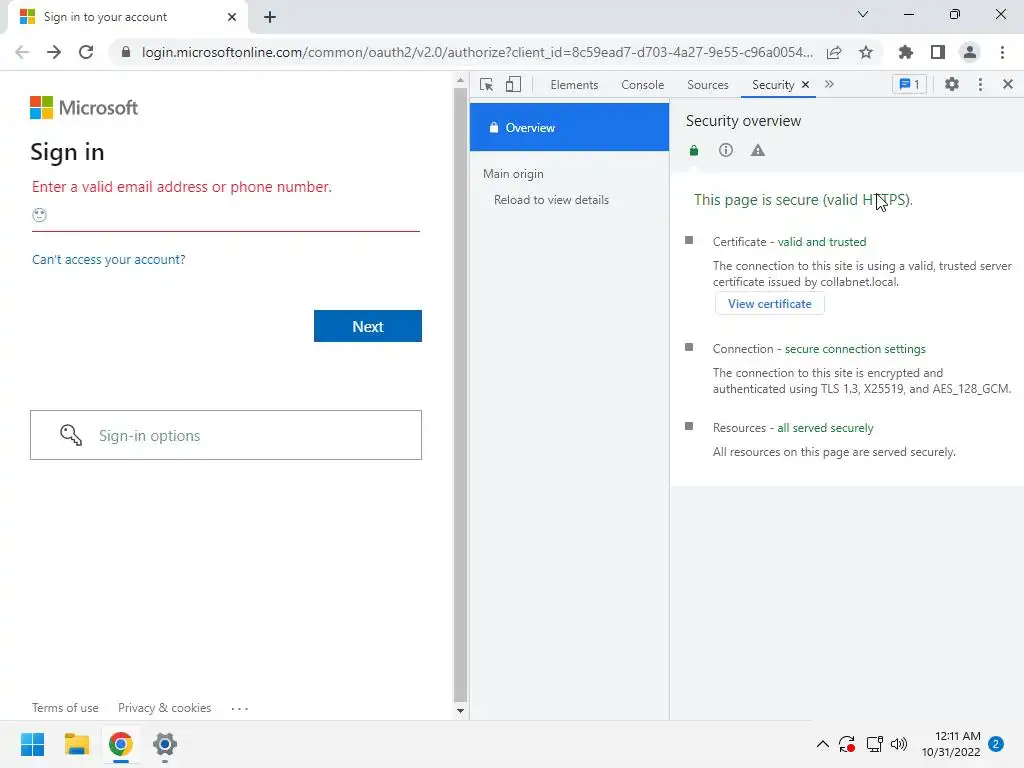Click the View certificate button
The image size is (1024, 768).
click(x=769, y=304)
